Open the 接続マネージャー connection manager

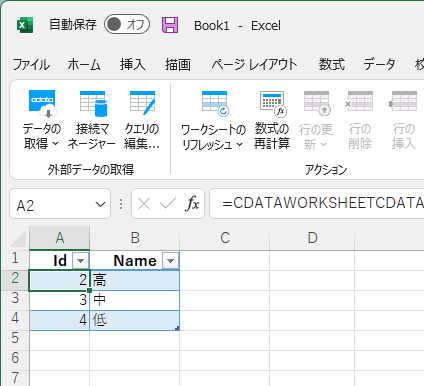coord(93,104)
